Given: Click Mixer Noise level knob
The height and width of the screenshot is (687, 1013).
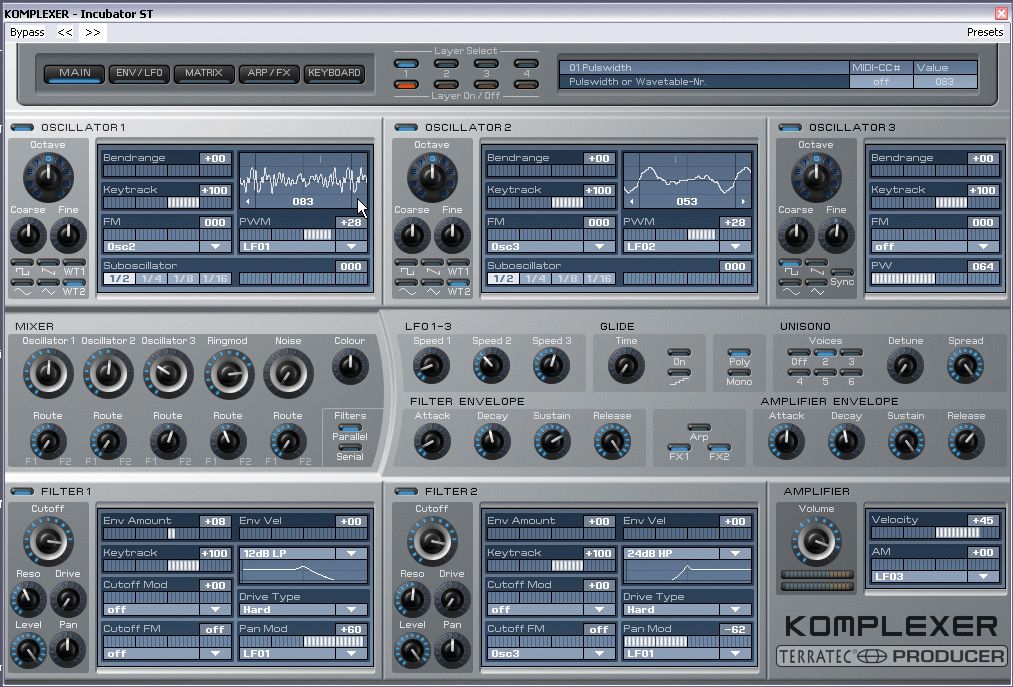Looking at the screenshot, I should [x=288, y=374].
